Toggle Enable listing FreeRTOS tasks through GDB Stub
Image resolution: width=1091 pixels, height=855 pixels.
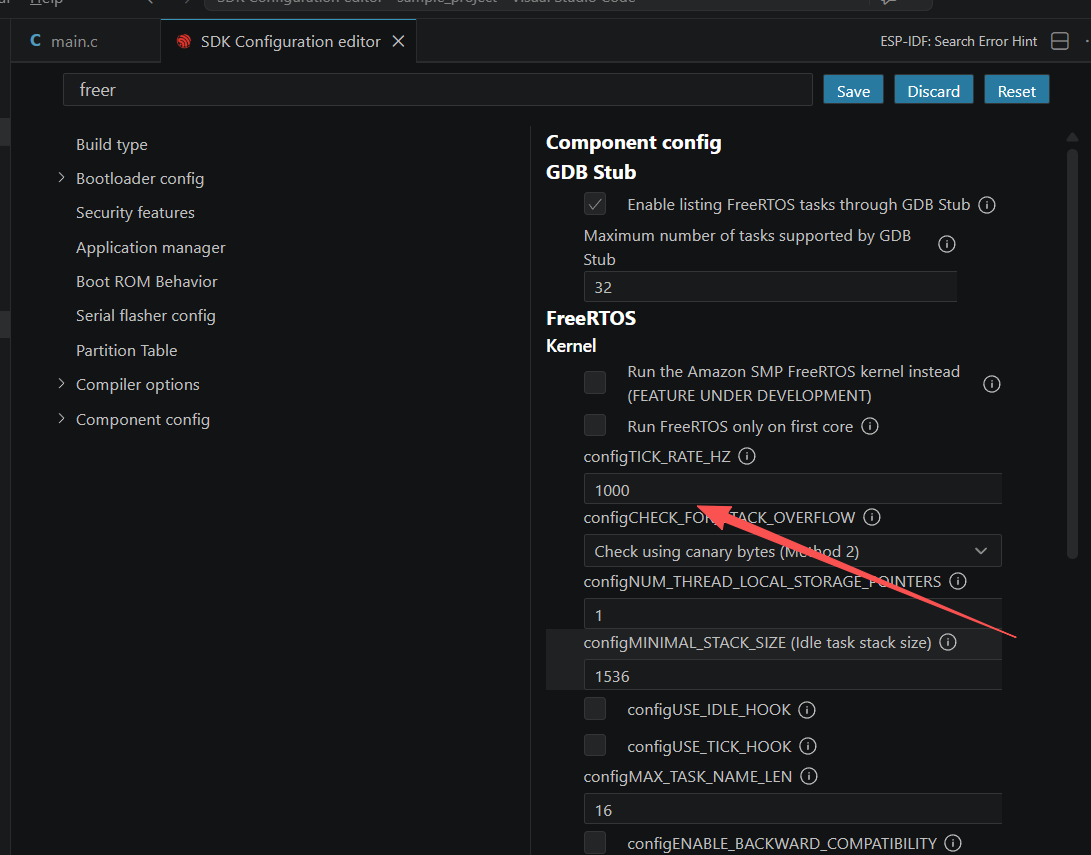tap(595, 204)
